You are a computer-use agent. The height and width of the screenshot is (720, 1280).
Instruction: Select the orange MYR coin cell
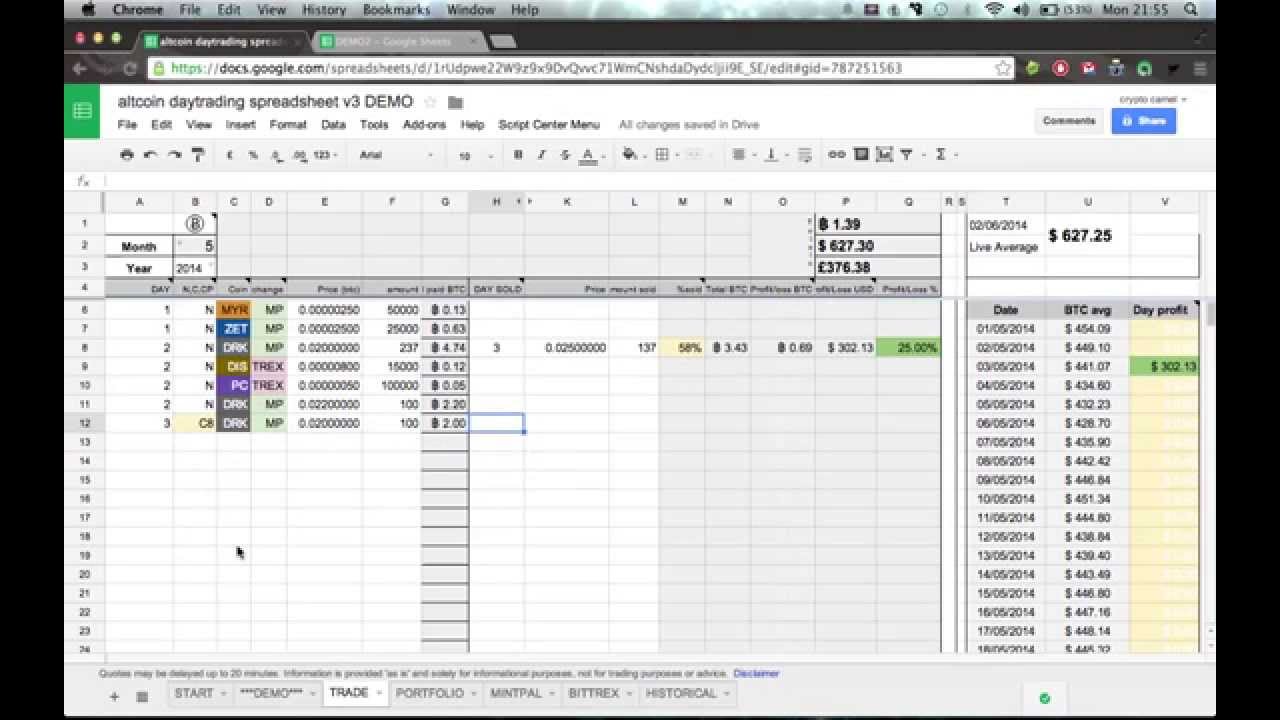pyautogui.click(x=234, y=310)
